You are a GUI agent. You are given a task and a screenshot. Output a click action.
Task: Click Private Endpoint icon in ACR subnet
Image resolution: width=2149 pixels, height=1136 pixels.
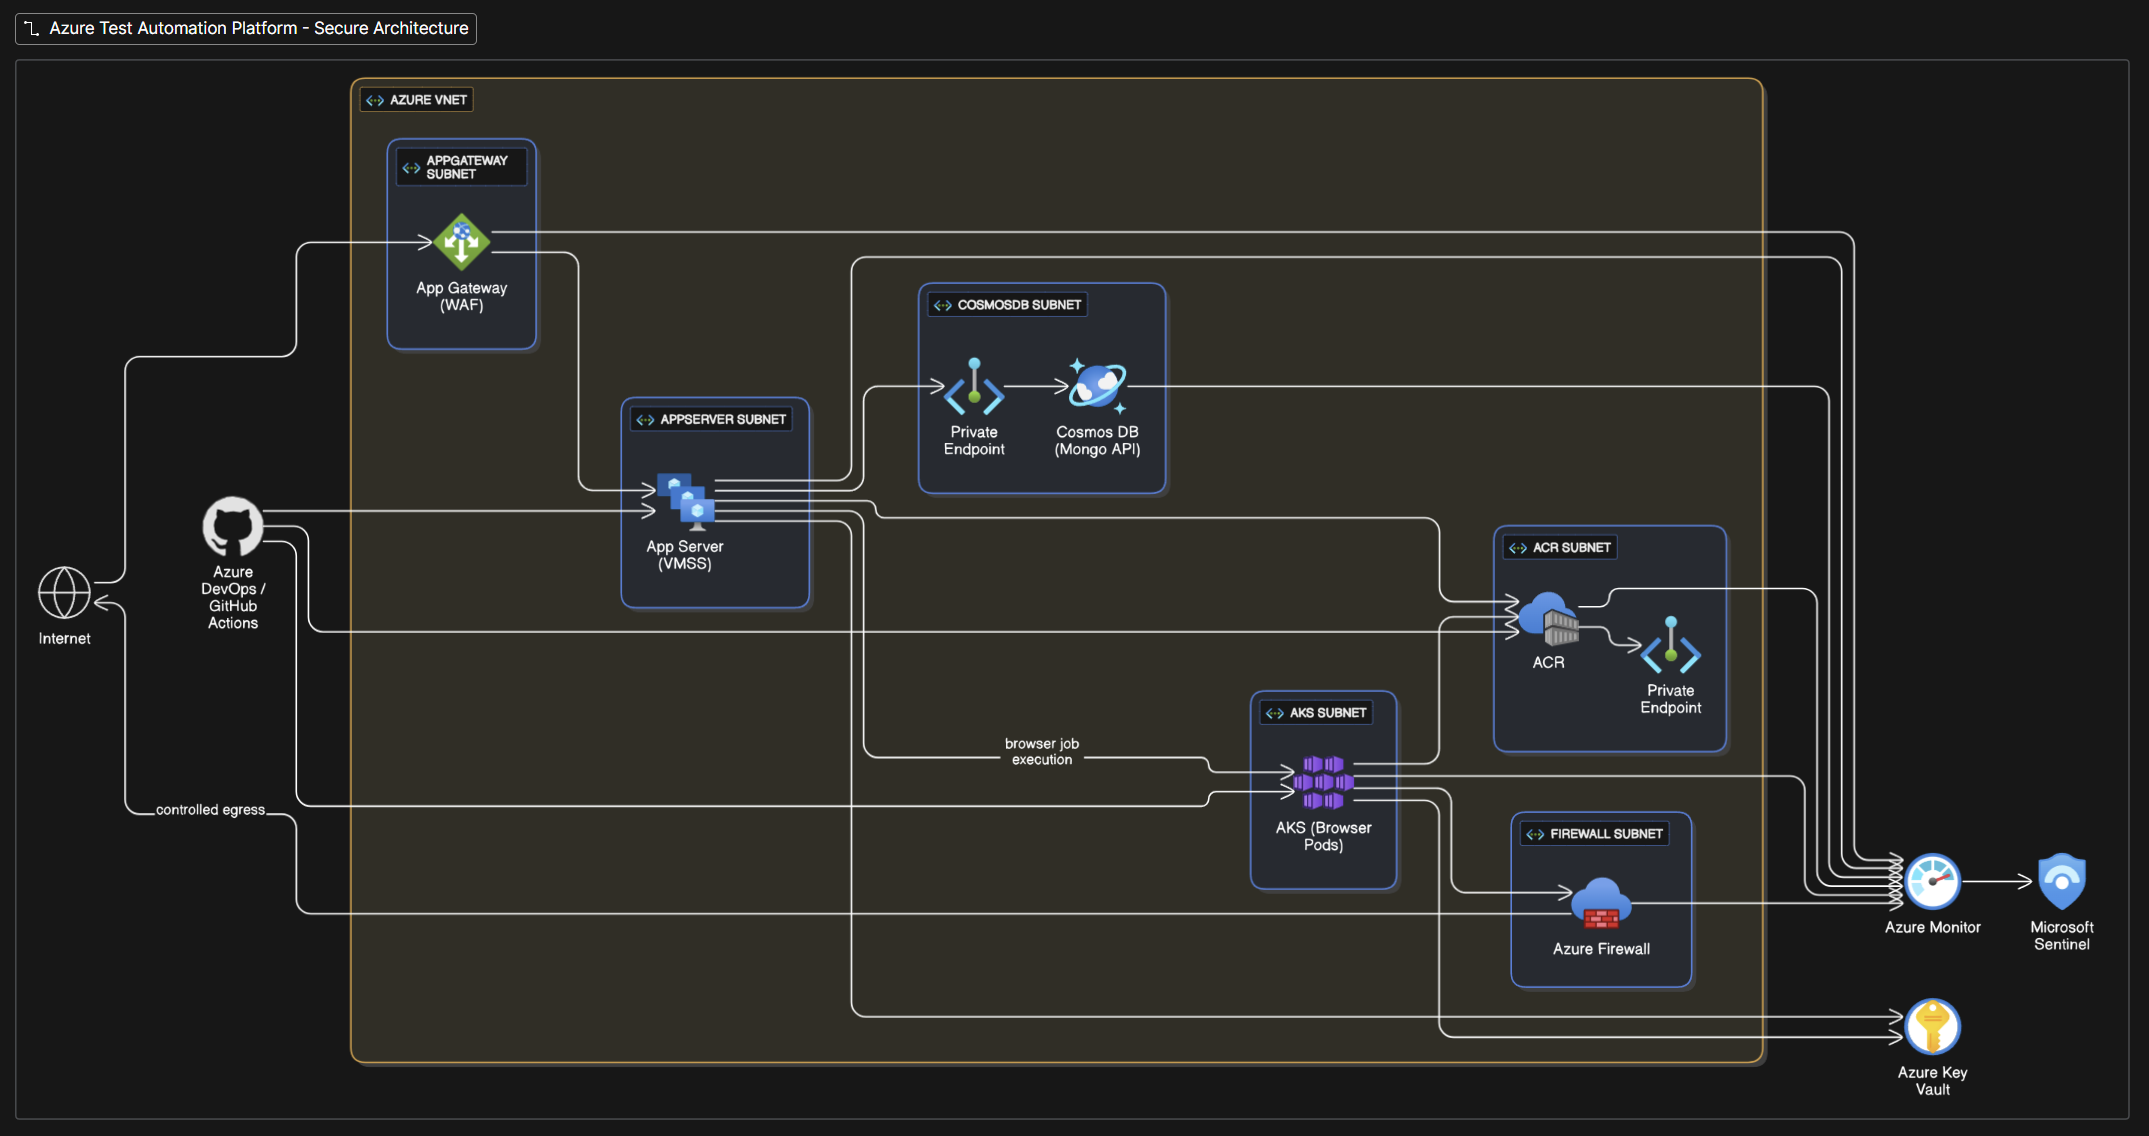[x=1670, y=646]
